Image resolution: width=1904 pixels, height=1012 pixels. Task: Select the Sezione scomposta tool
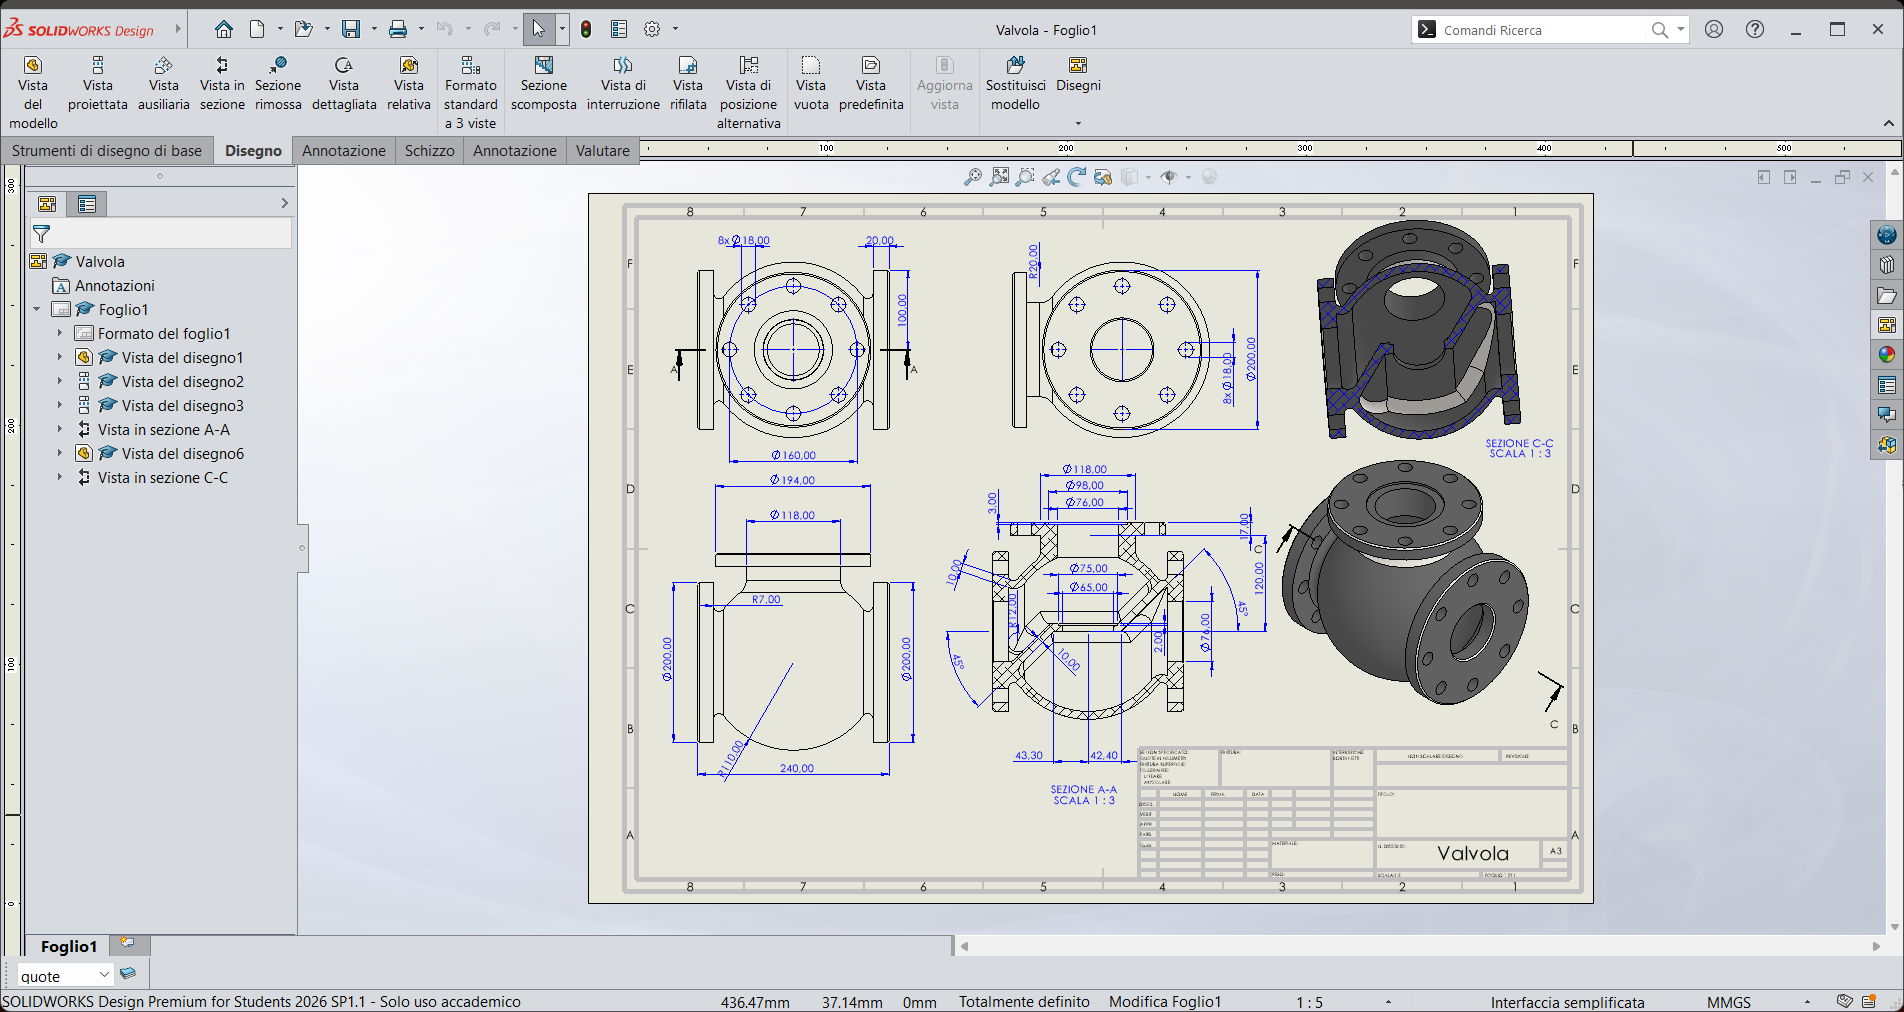tap(544, 84)
